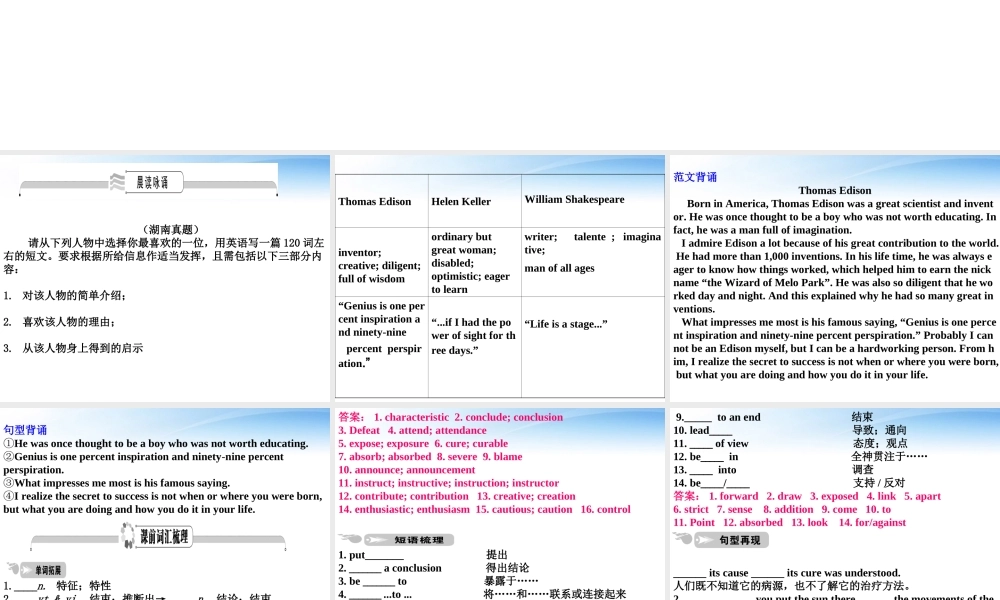The image size is (1000, 600).
Task: Open the 范文背诵 Thomas Edison essay slide
Action: point(835,278)
